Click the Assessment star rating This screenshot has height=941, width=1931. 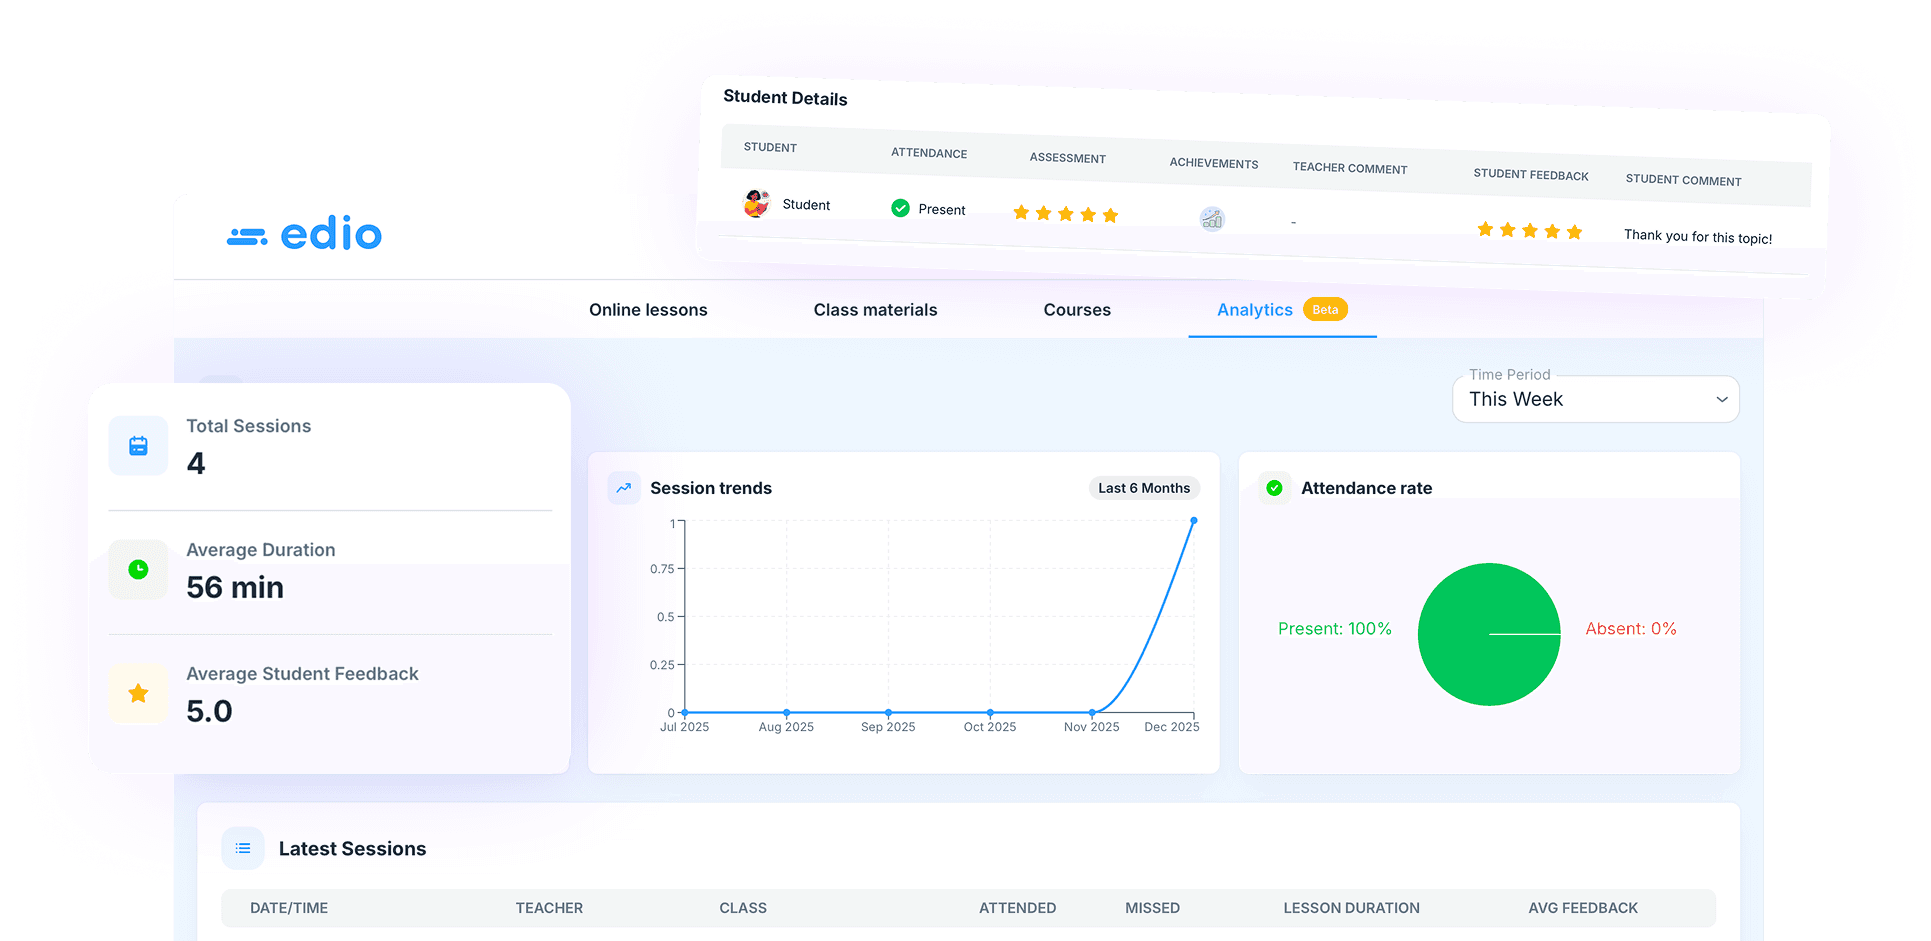(x=1065, y=214)
